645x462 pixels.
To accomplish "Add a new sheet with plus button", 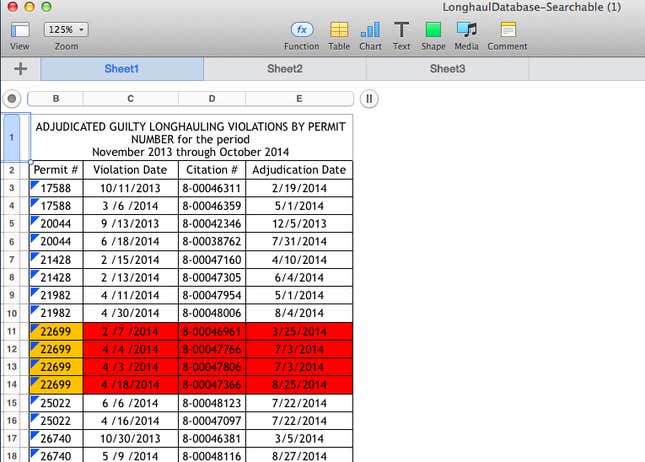I will [x=20, y=68].
